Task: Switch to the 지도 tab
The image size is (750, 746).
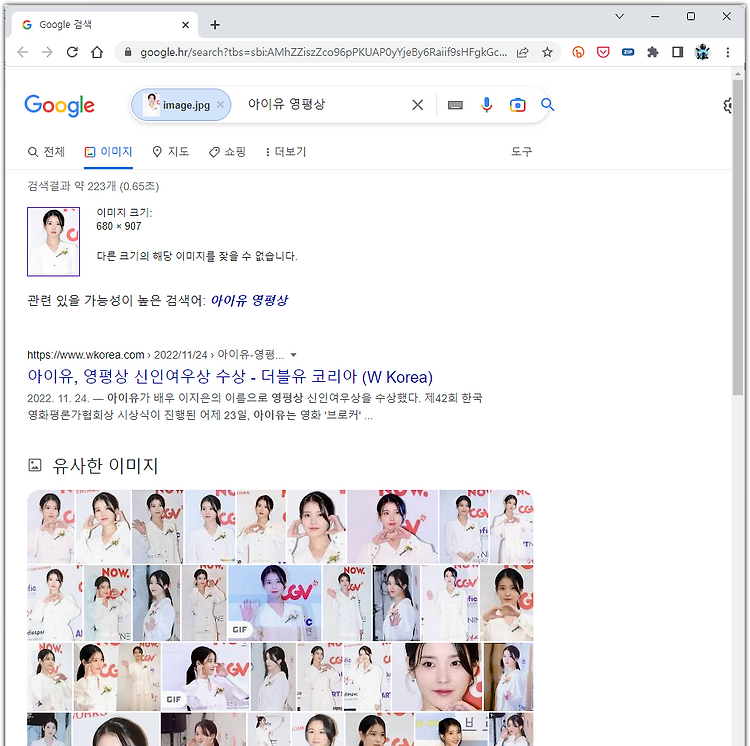Action: 170,152
